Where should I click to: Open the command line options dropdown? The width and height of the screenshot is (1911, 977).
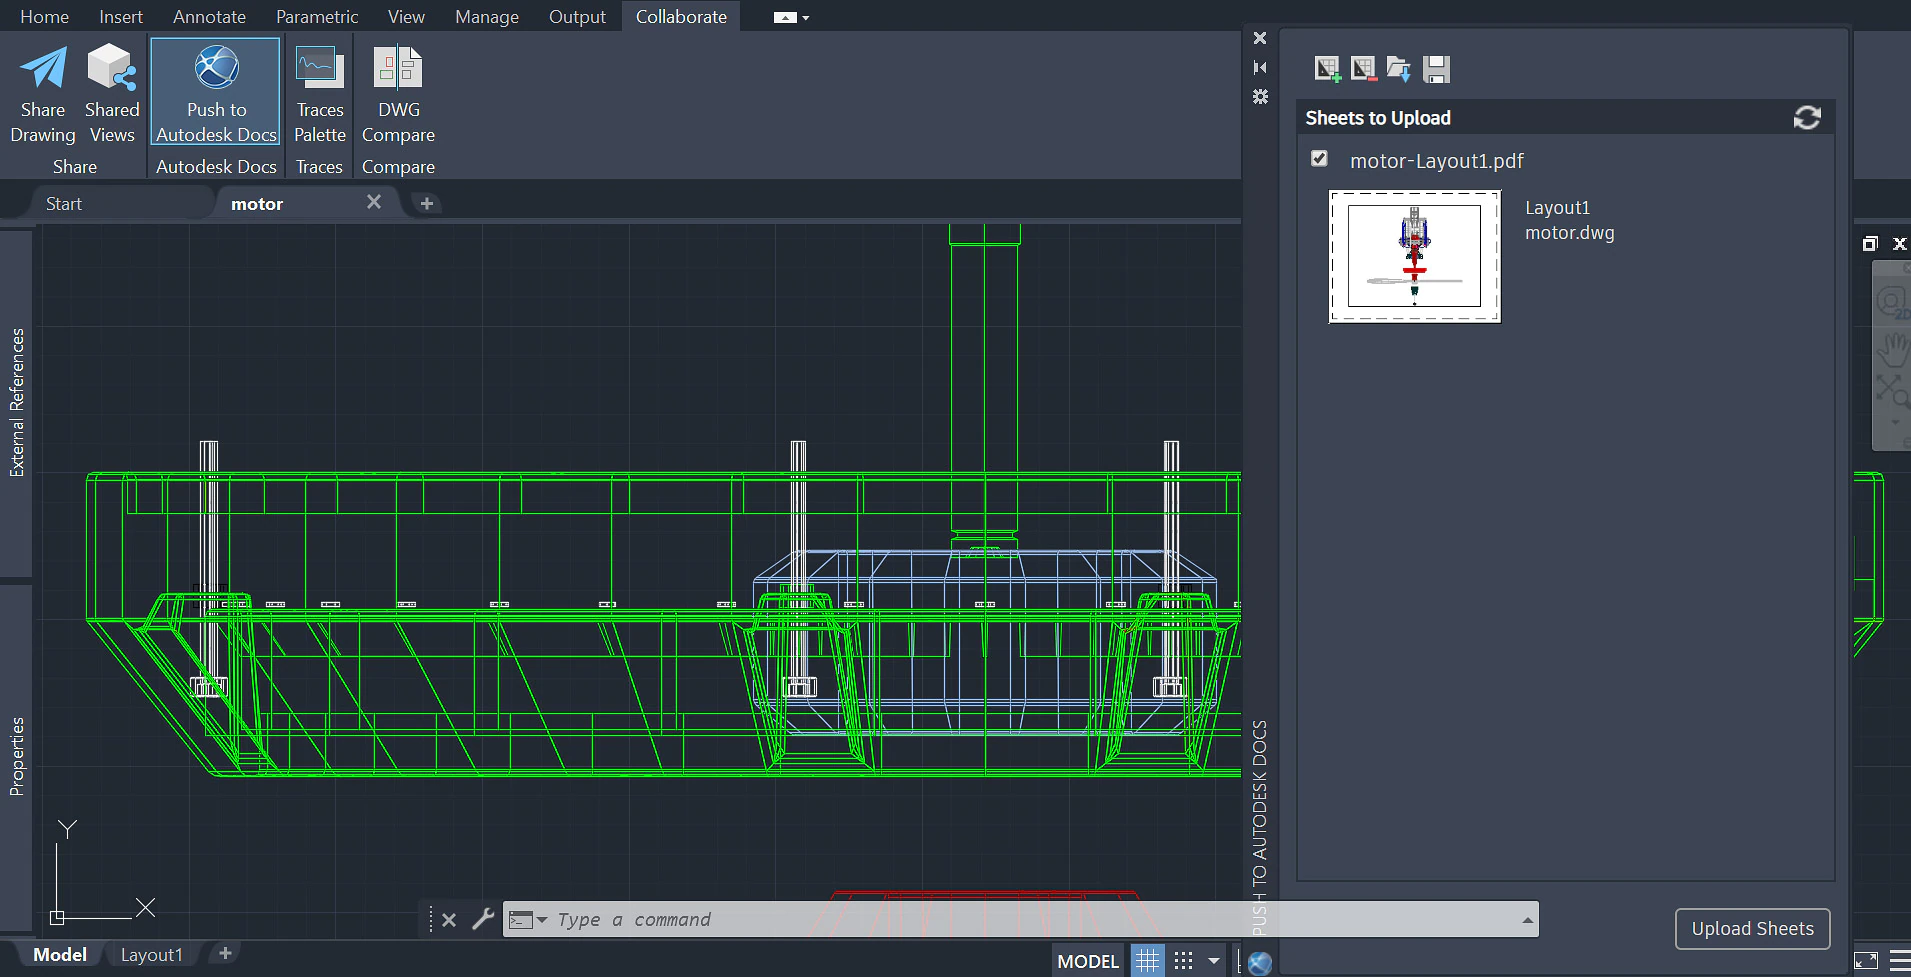[x=541, y=919]
